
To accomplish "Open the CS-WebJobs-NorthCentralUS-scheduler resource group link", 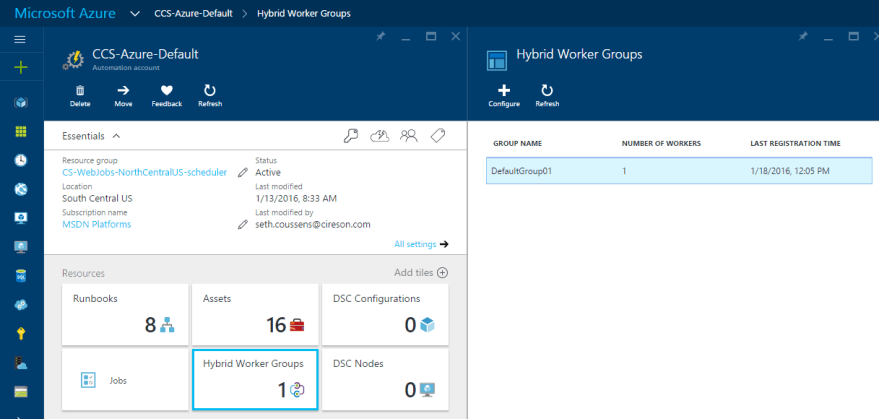I will pos(144,172).
